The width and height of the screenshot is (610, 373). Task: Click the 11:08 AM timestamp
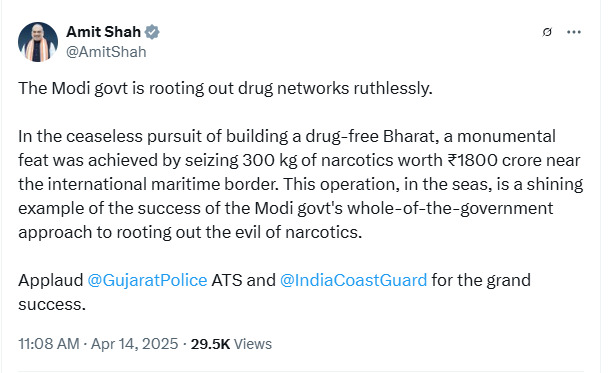49,344
